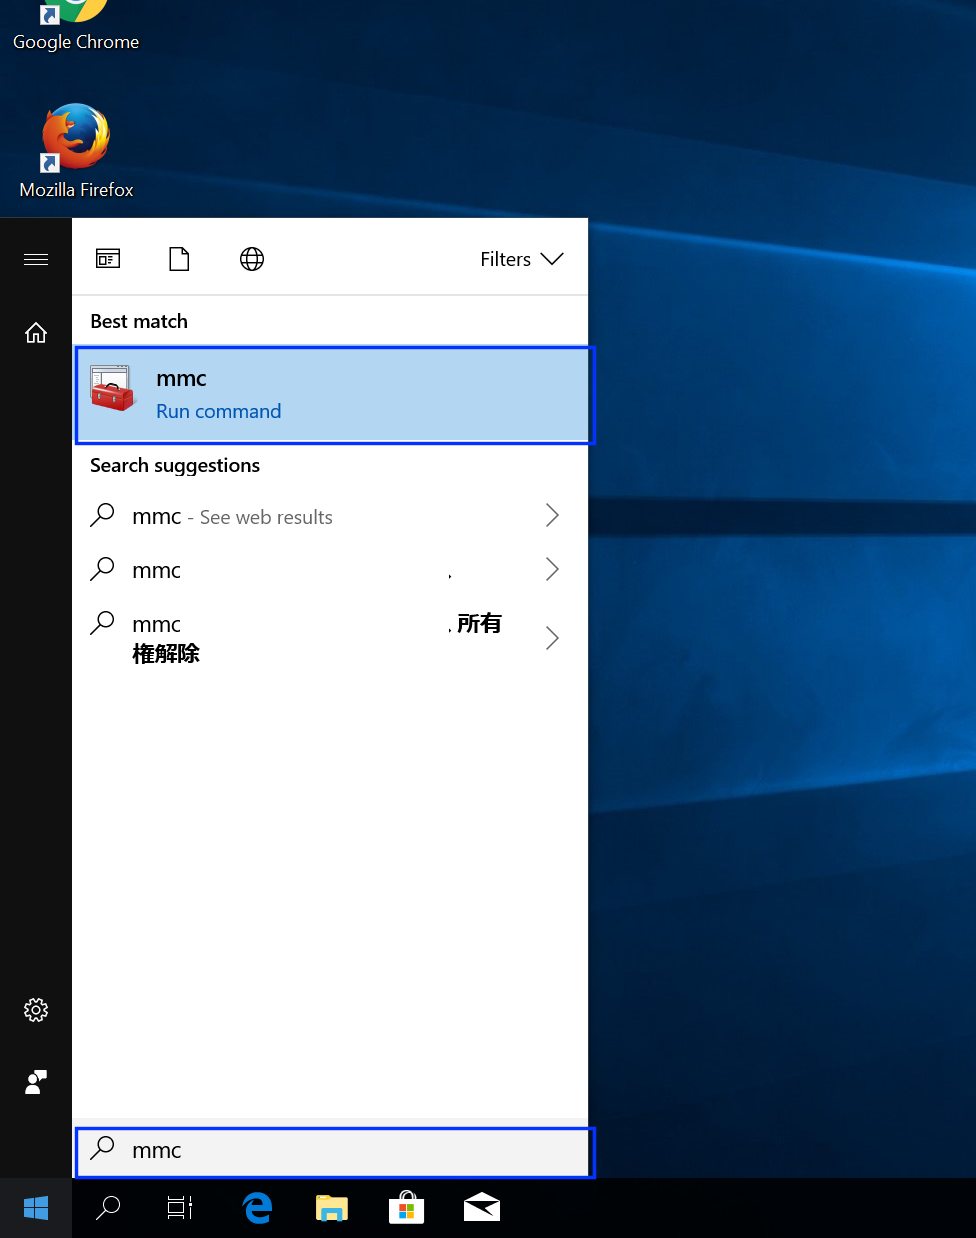The height and width of the screenshot is (1238, 976).
Task: Filter results by Web globe icon
Action: [x=252, y=259]
